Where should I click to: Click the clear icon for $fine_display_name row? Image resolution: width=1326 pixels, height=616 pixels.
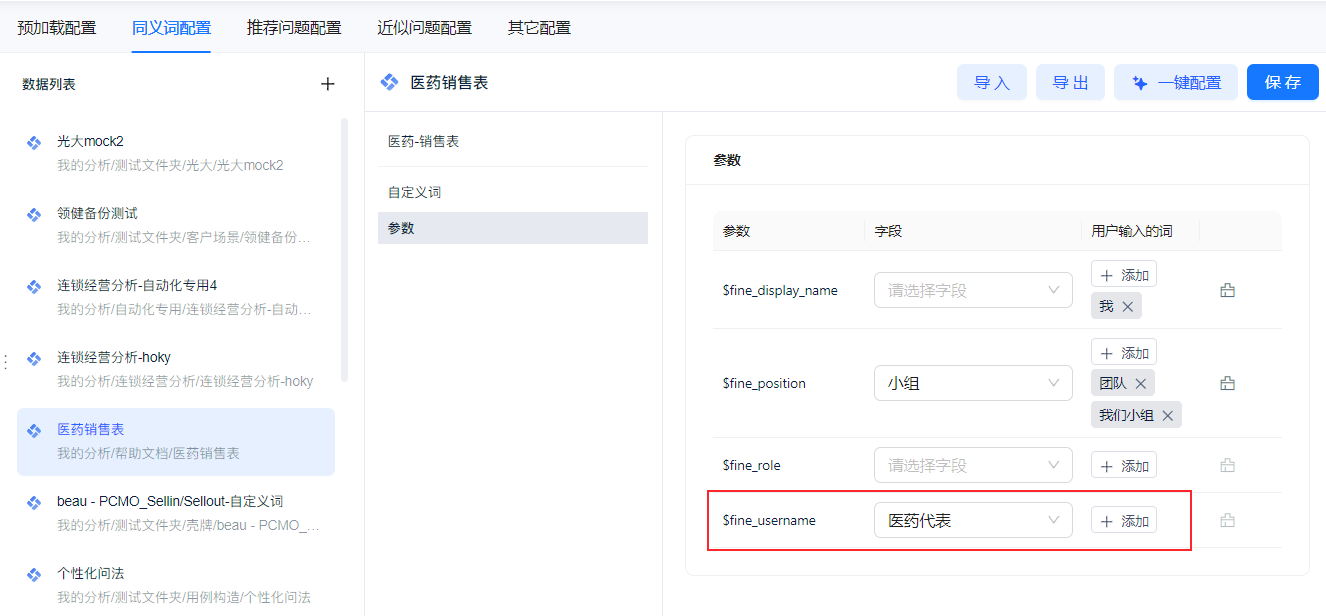click(1228, 290)
